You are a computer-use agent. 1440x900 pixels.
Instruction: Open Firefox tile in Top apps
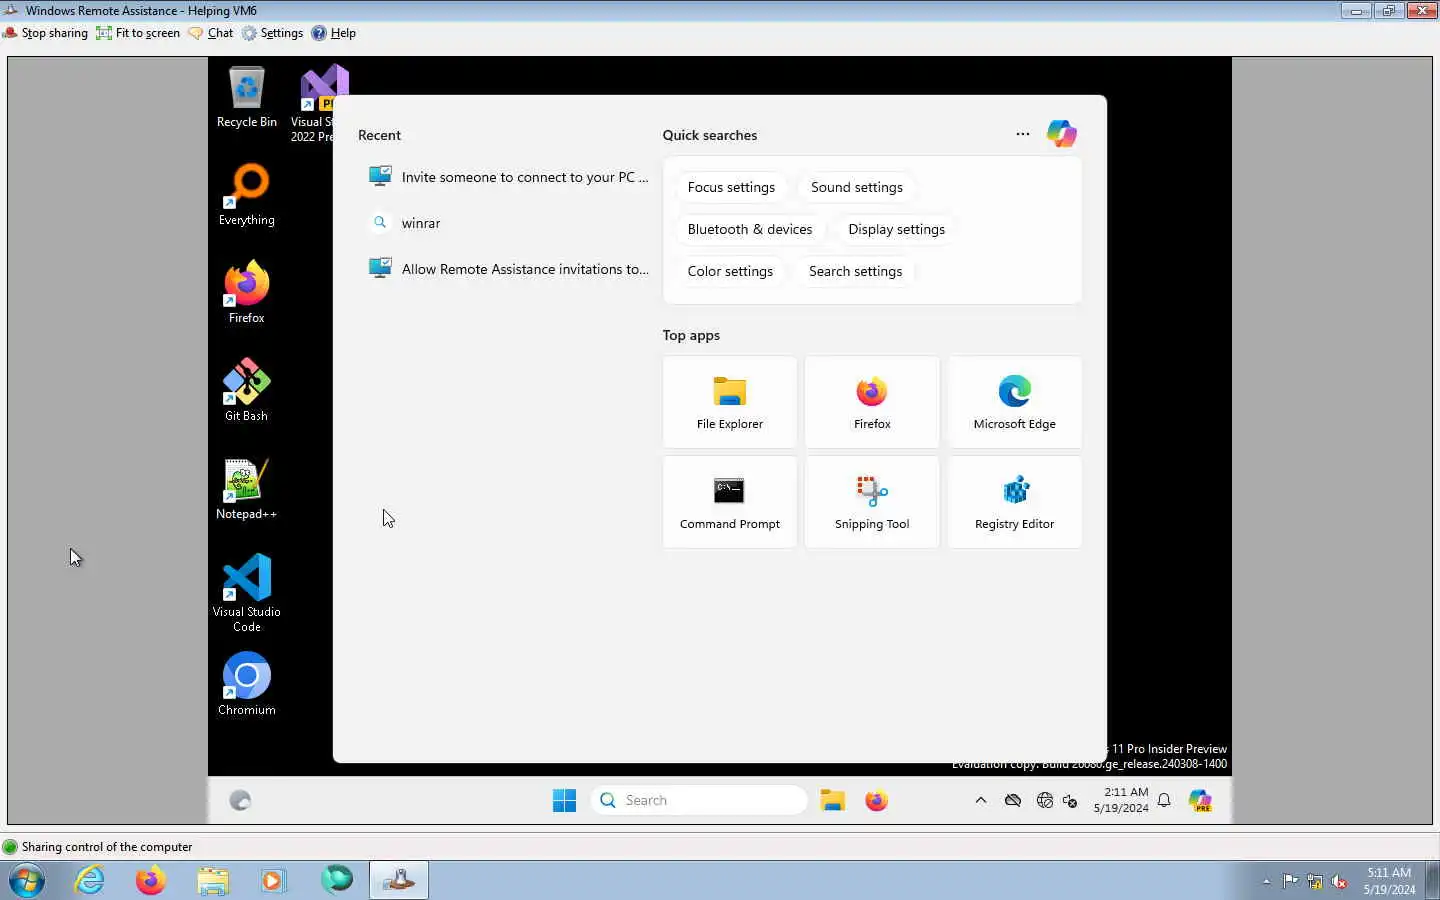point(872,402)
